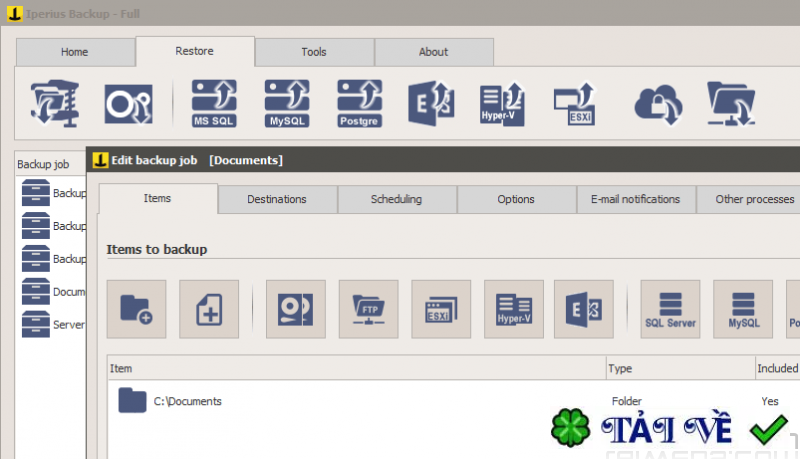Screen dimensions: 800x459
Task: Click the cloud restore icon
Action: 658,105
